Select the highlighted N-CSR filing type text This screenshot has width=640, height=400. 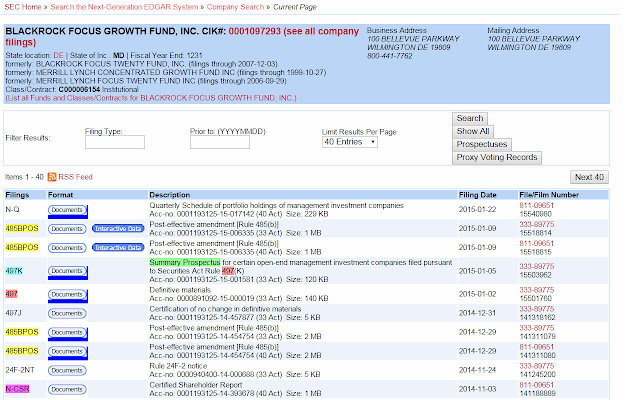[x=17, y=389]
